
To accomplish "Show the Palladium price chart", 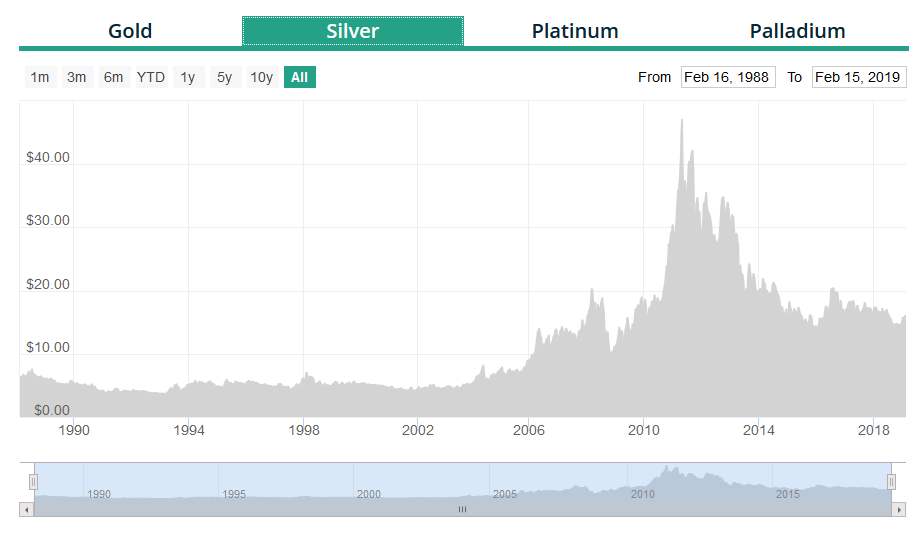I will coord(797,31).
